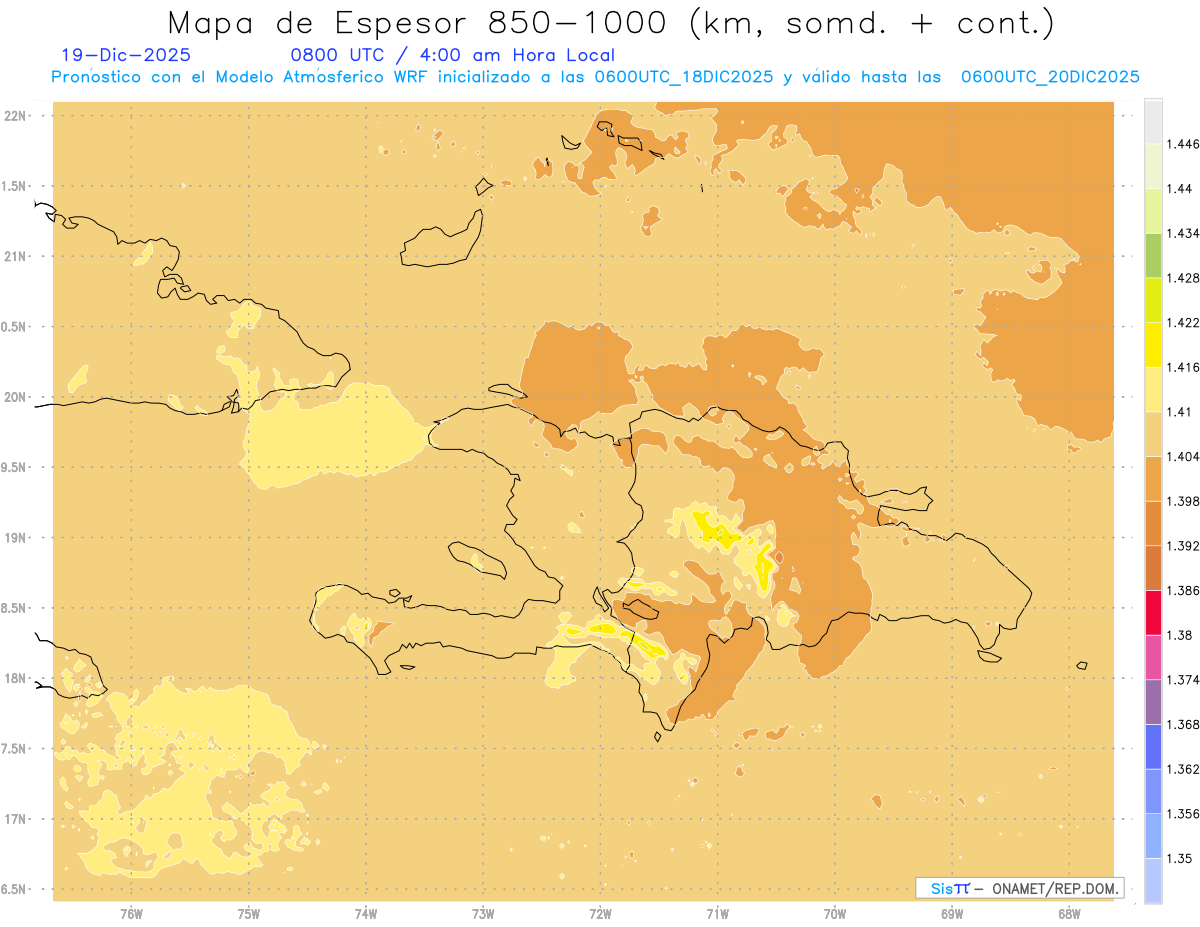Click the 74W longitude label
The height and width of the screenshot is (927, 1200).
[x=366, y=914]
